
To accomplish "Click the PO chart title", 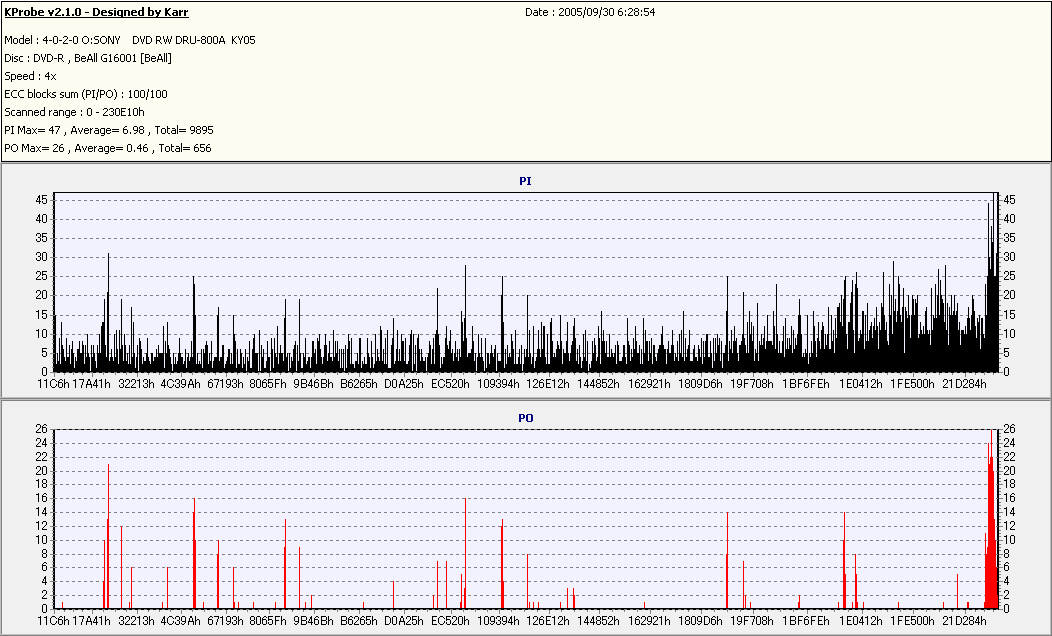I will point(525,418).
